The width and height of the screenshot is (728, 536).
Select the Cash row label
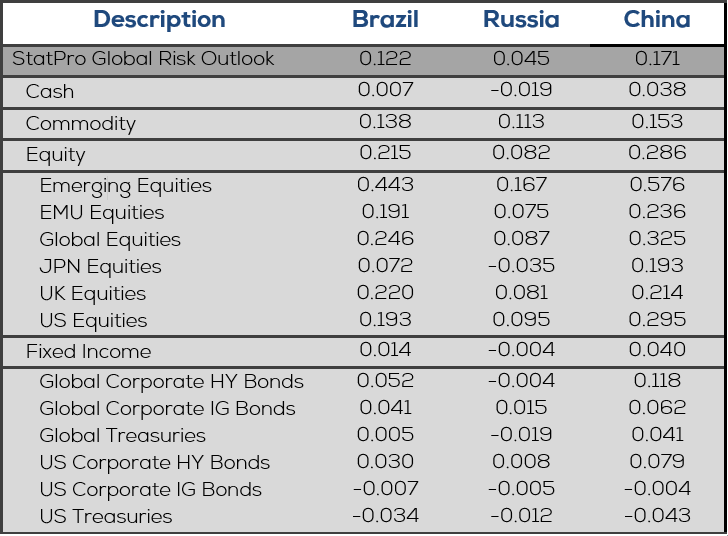click(50, 92)
